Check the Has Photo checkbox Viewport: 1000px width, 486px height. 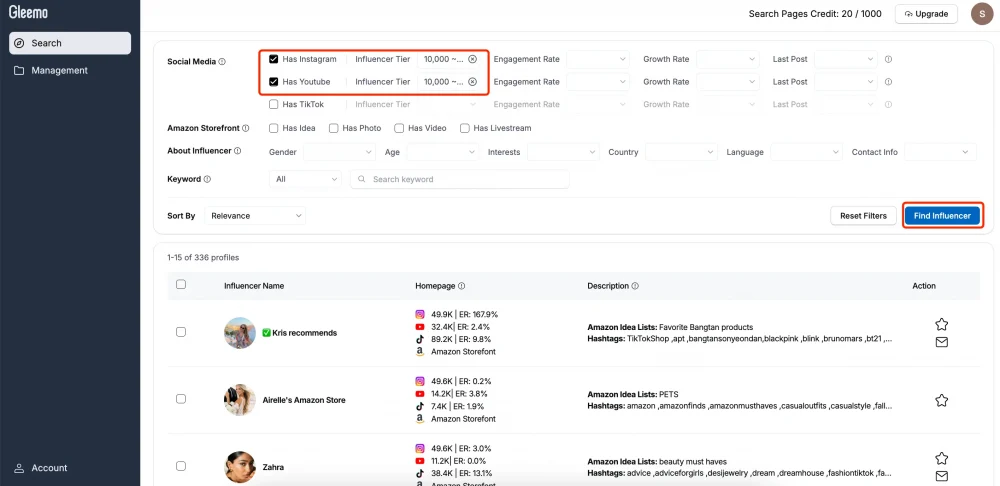(334, 128)
